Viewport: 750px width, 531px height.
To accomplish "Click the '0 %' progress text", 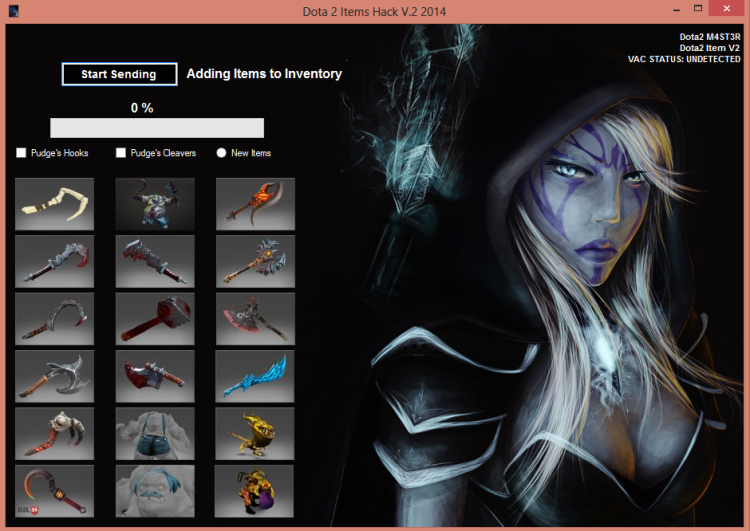I will point(142,108).
